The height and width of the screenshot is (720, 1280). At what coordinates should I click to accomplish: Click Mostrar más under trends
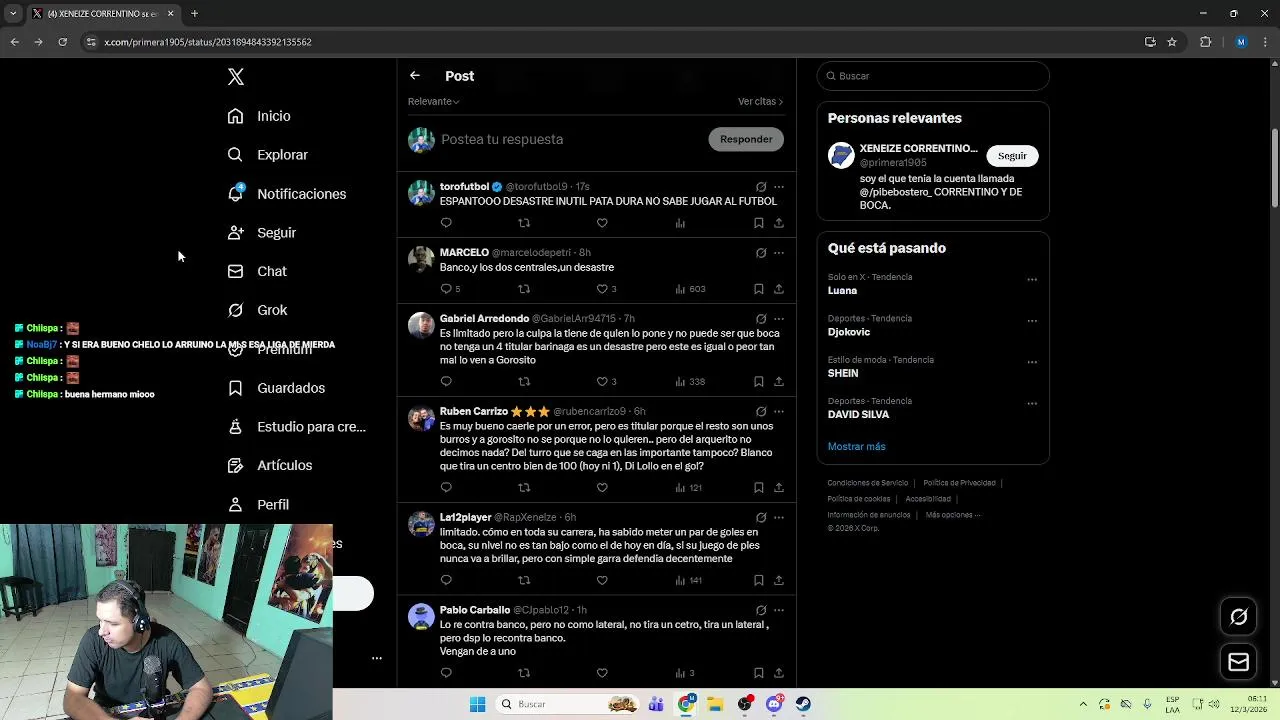point(856,447)
